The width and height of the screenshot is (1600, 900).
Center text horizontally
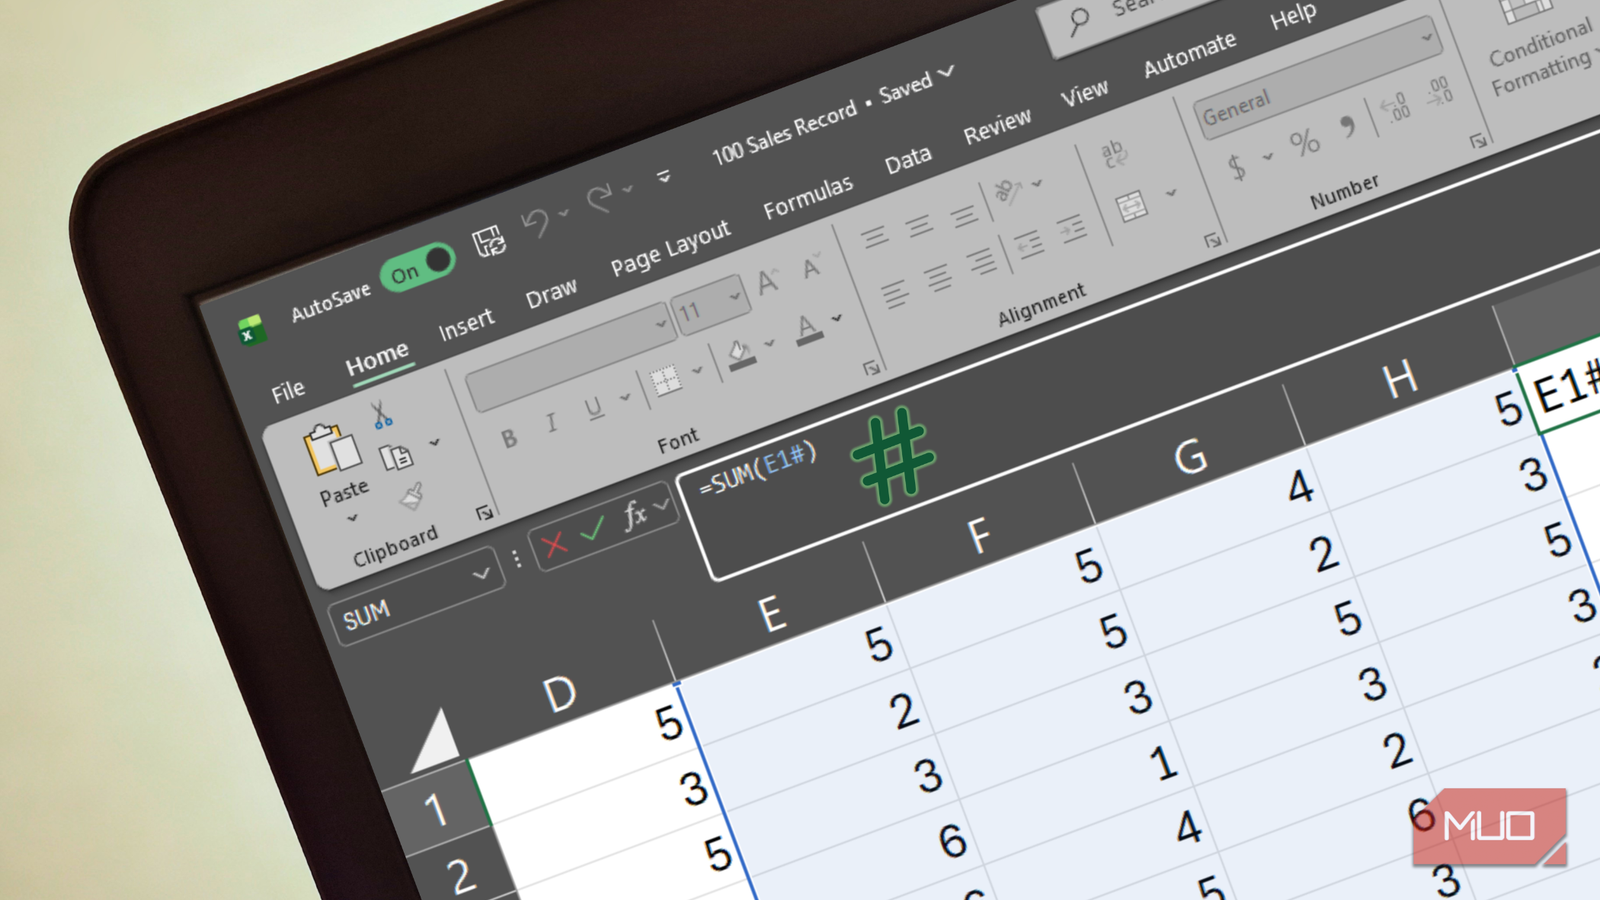[939, 277]
